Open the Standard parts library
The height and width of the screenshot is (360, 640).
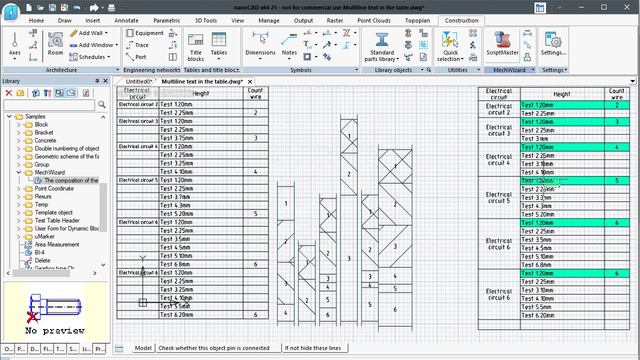pos(382,47)
